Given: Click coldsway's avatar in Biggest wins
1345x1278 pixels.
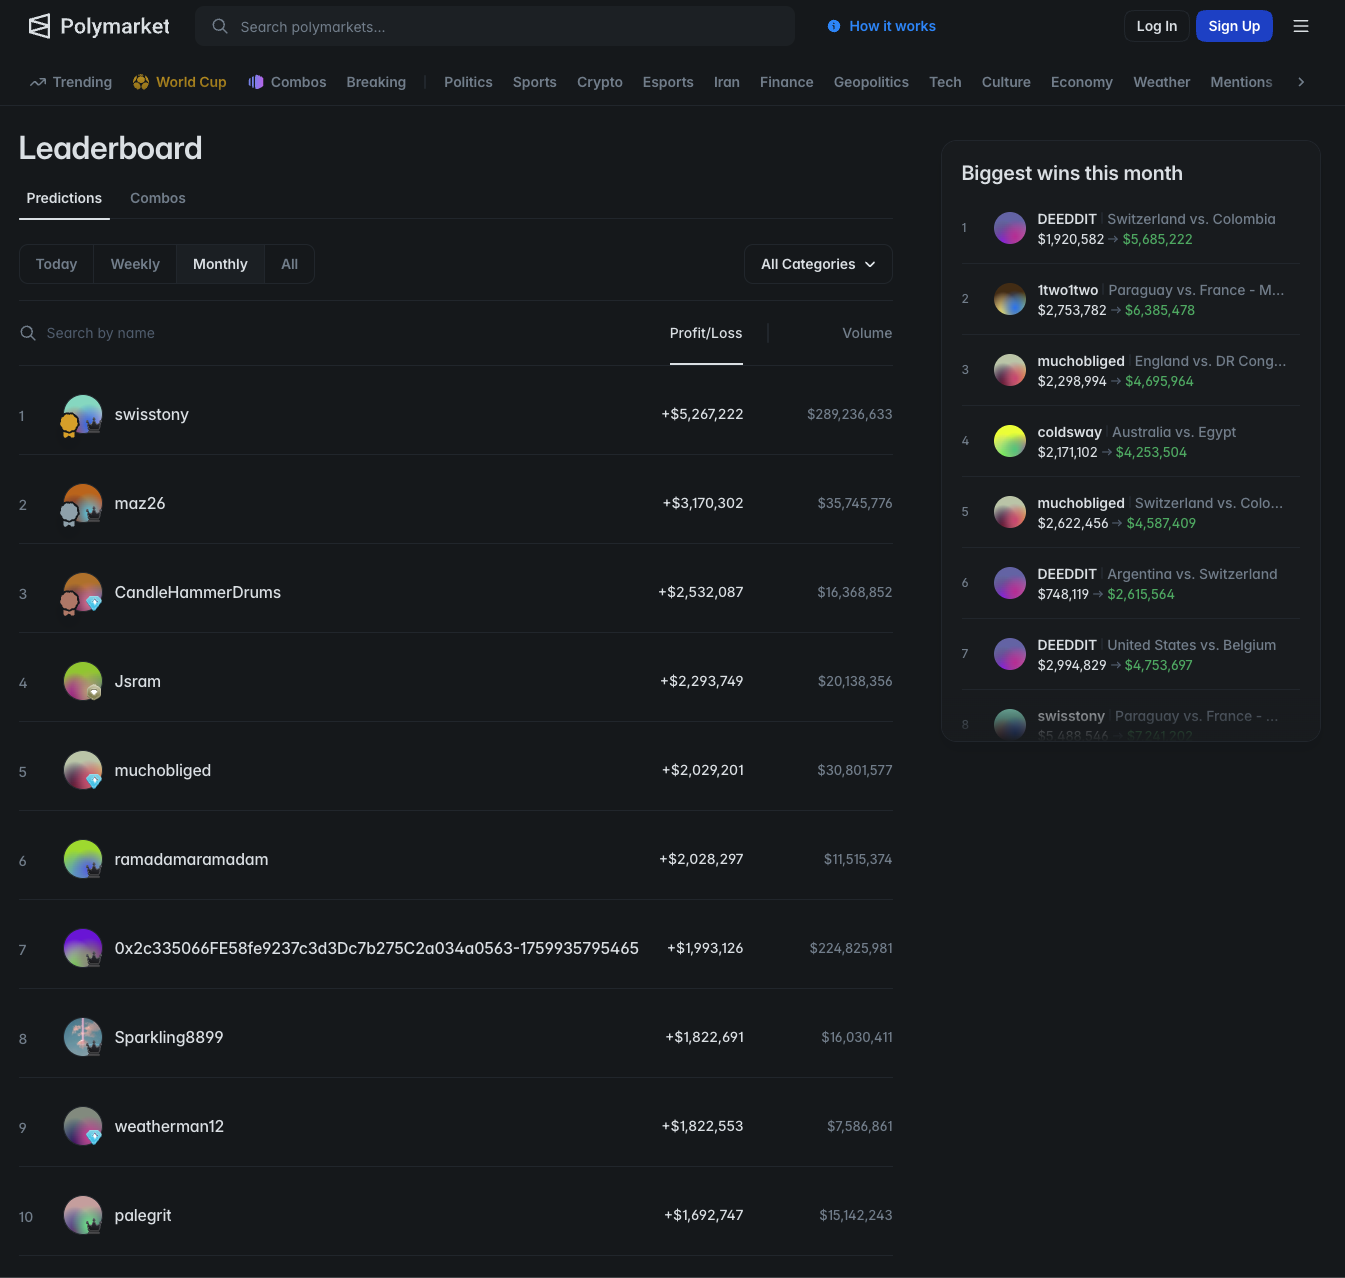Looking at the screenshot, I should tap(1010, 441).
